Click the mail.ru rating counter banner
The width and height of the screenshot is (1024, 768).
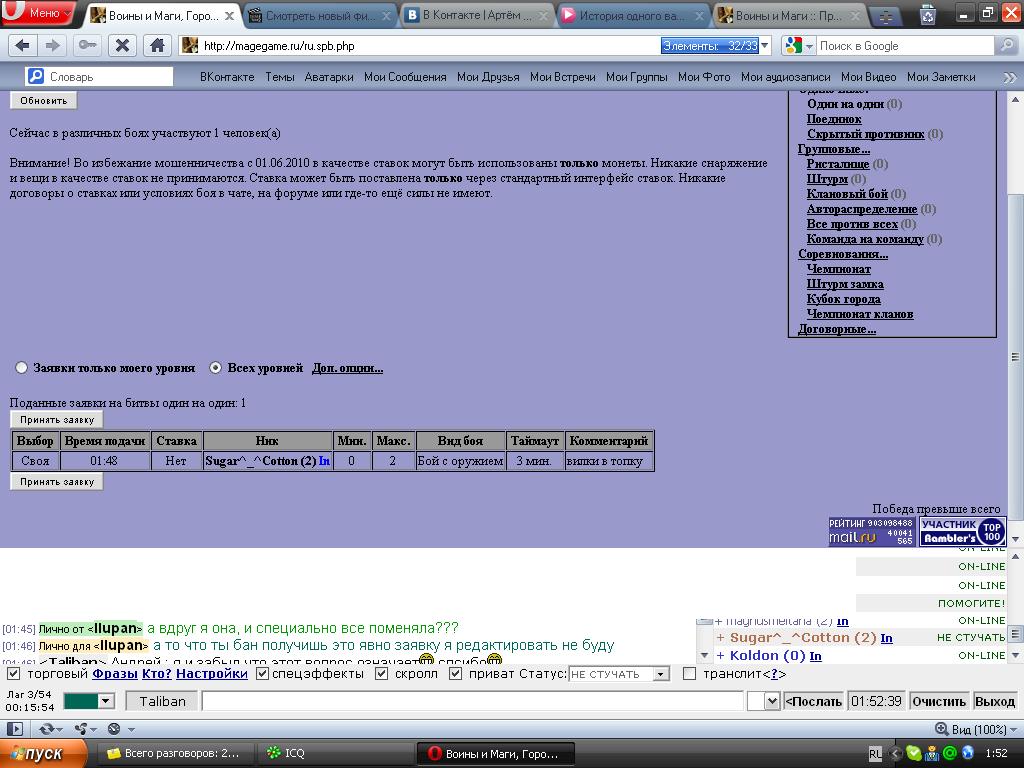pyautogui.click(x=871, y=532)
